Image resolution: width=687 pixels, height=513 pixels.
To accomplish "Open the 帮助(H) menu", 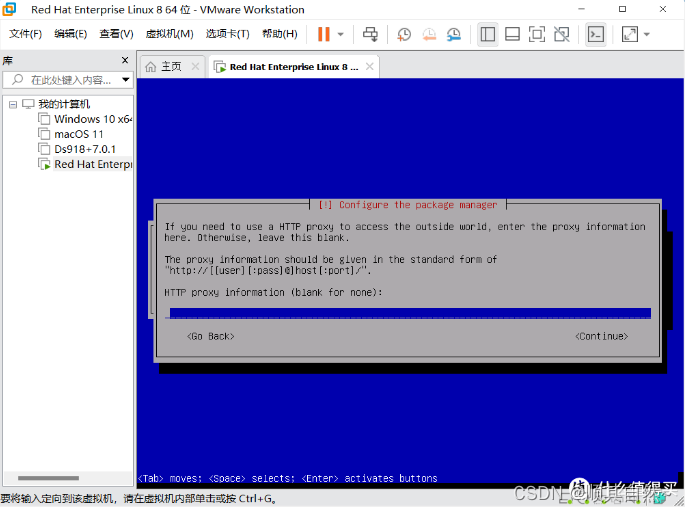I will tap(280, 34).
